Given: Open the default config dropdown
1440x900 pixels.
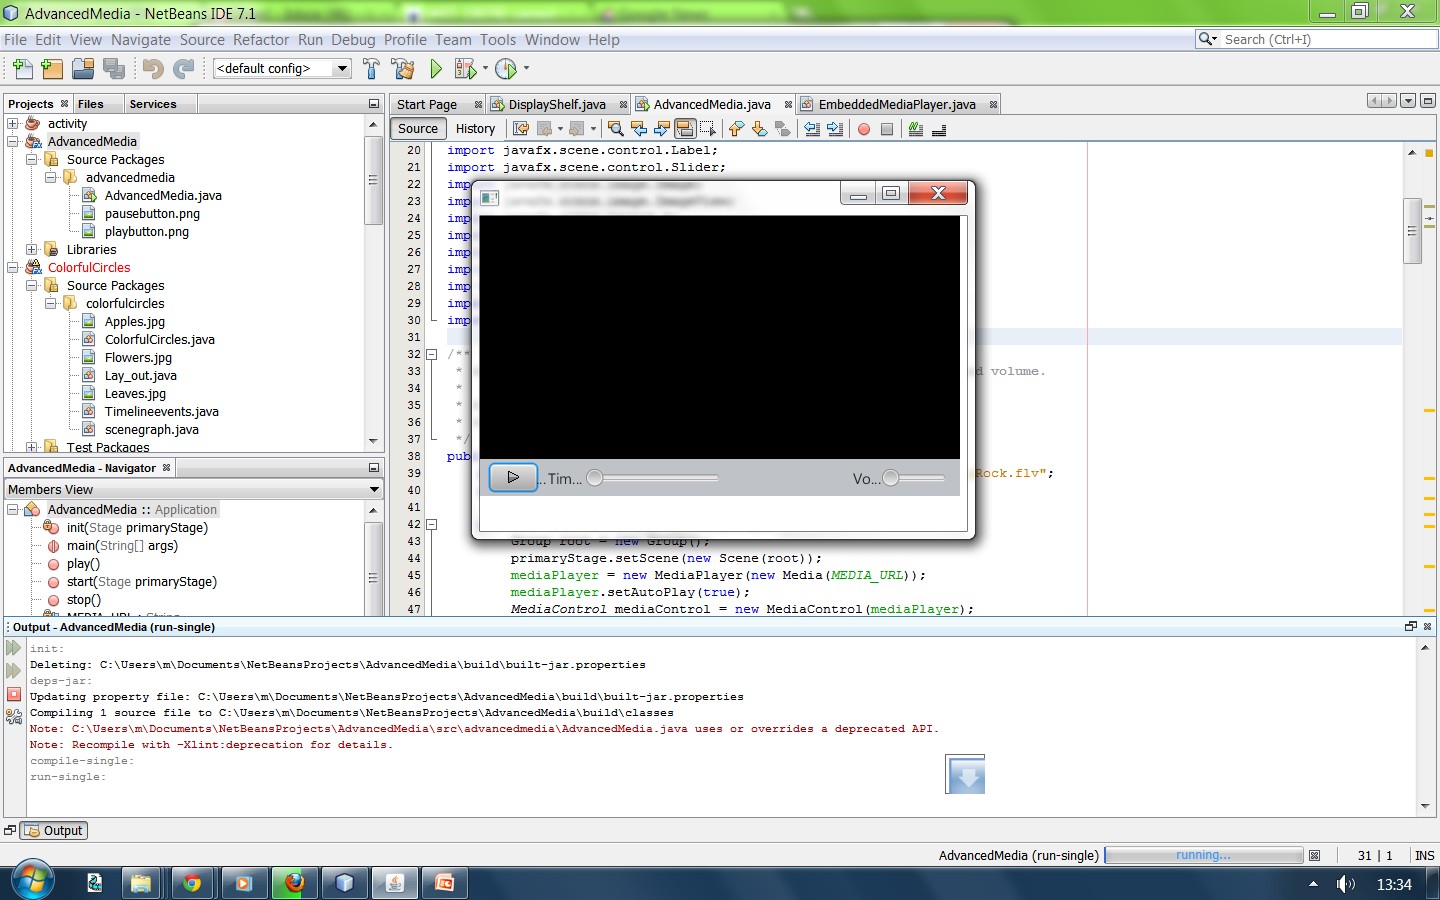Looking at the screenshot, I should [x=342, y=68].
